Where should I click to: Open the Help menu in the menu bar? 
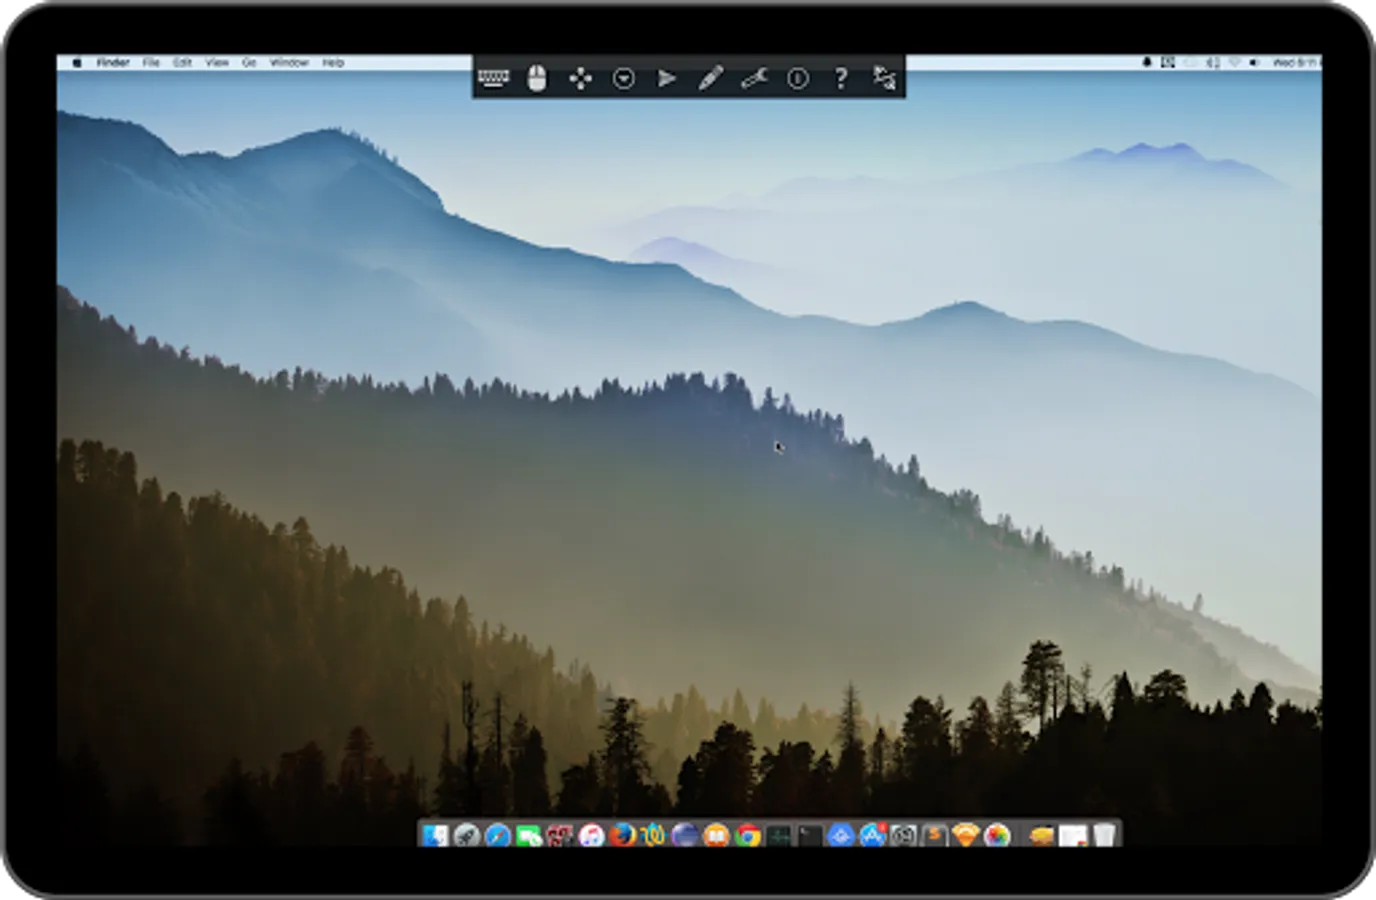tap(333, 62)
